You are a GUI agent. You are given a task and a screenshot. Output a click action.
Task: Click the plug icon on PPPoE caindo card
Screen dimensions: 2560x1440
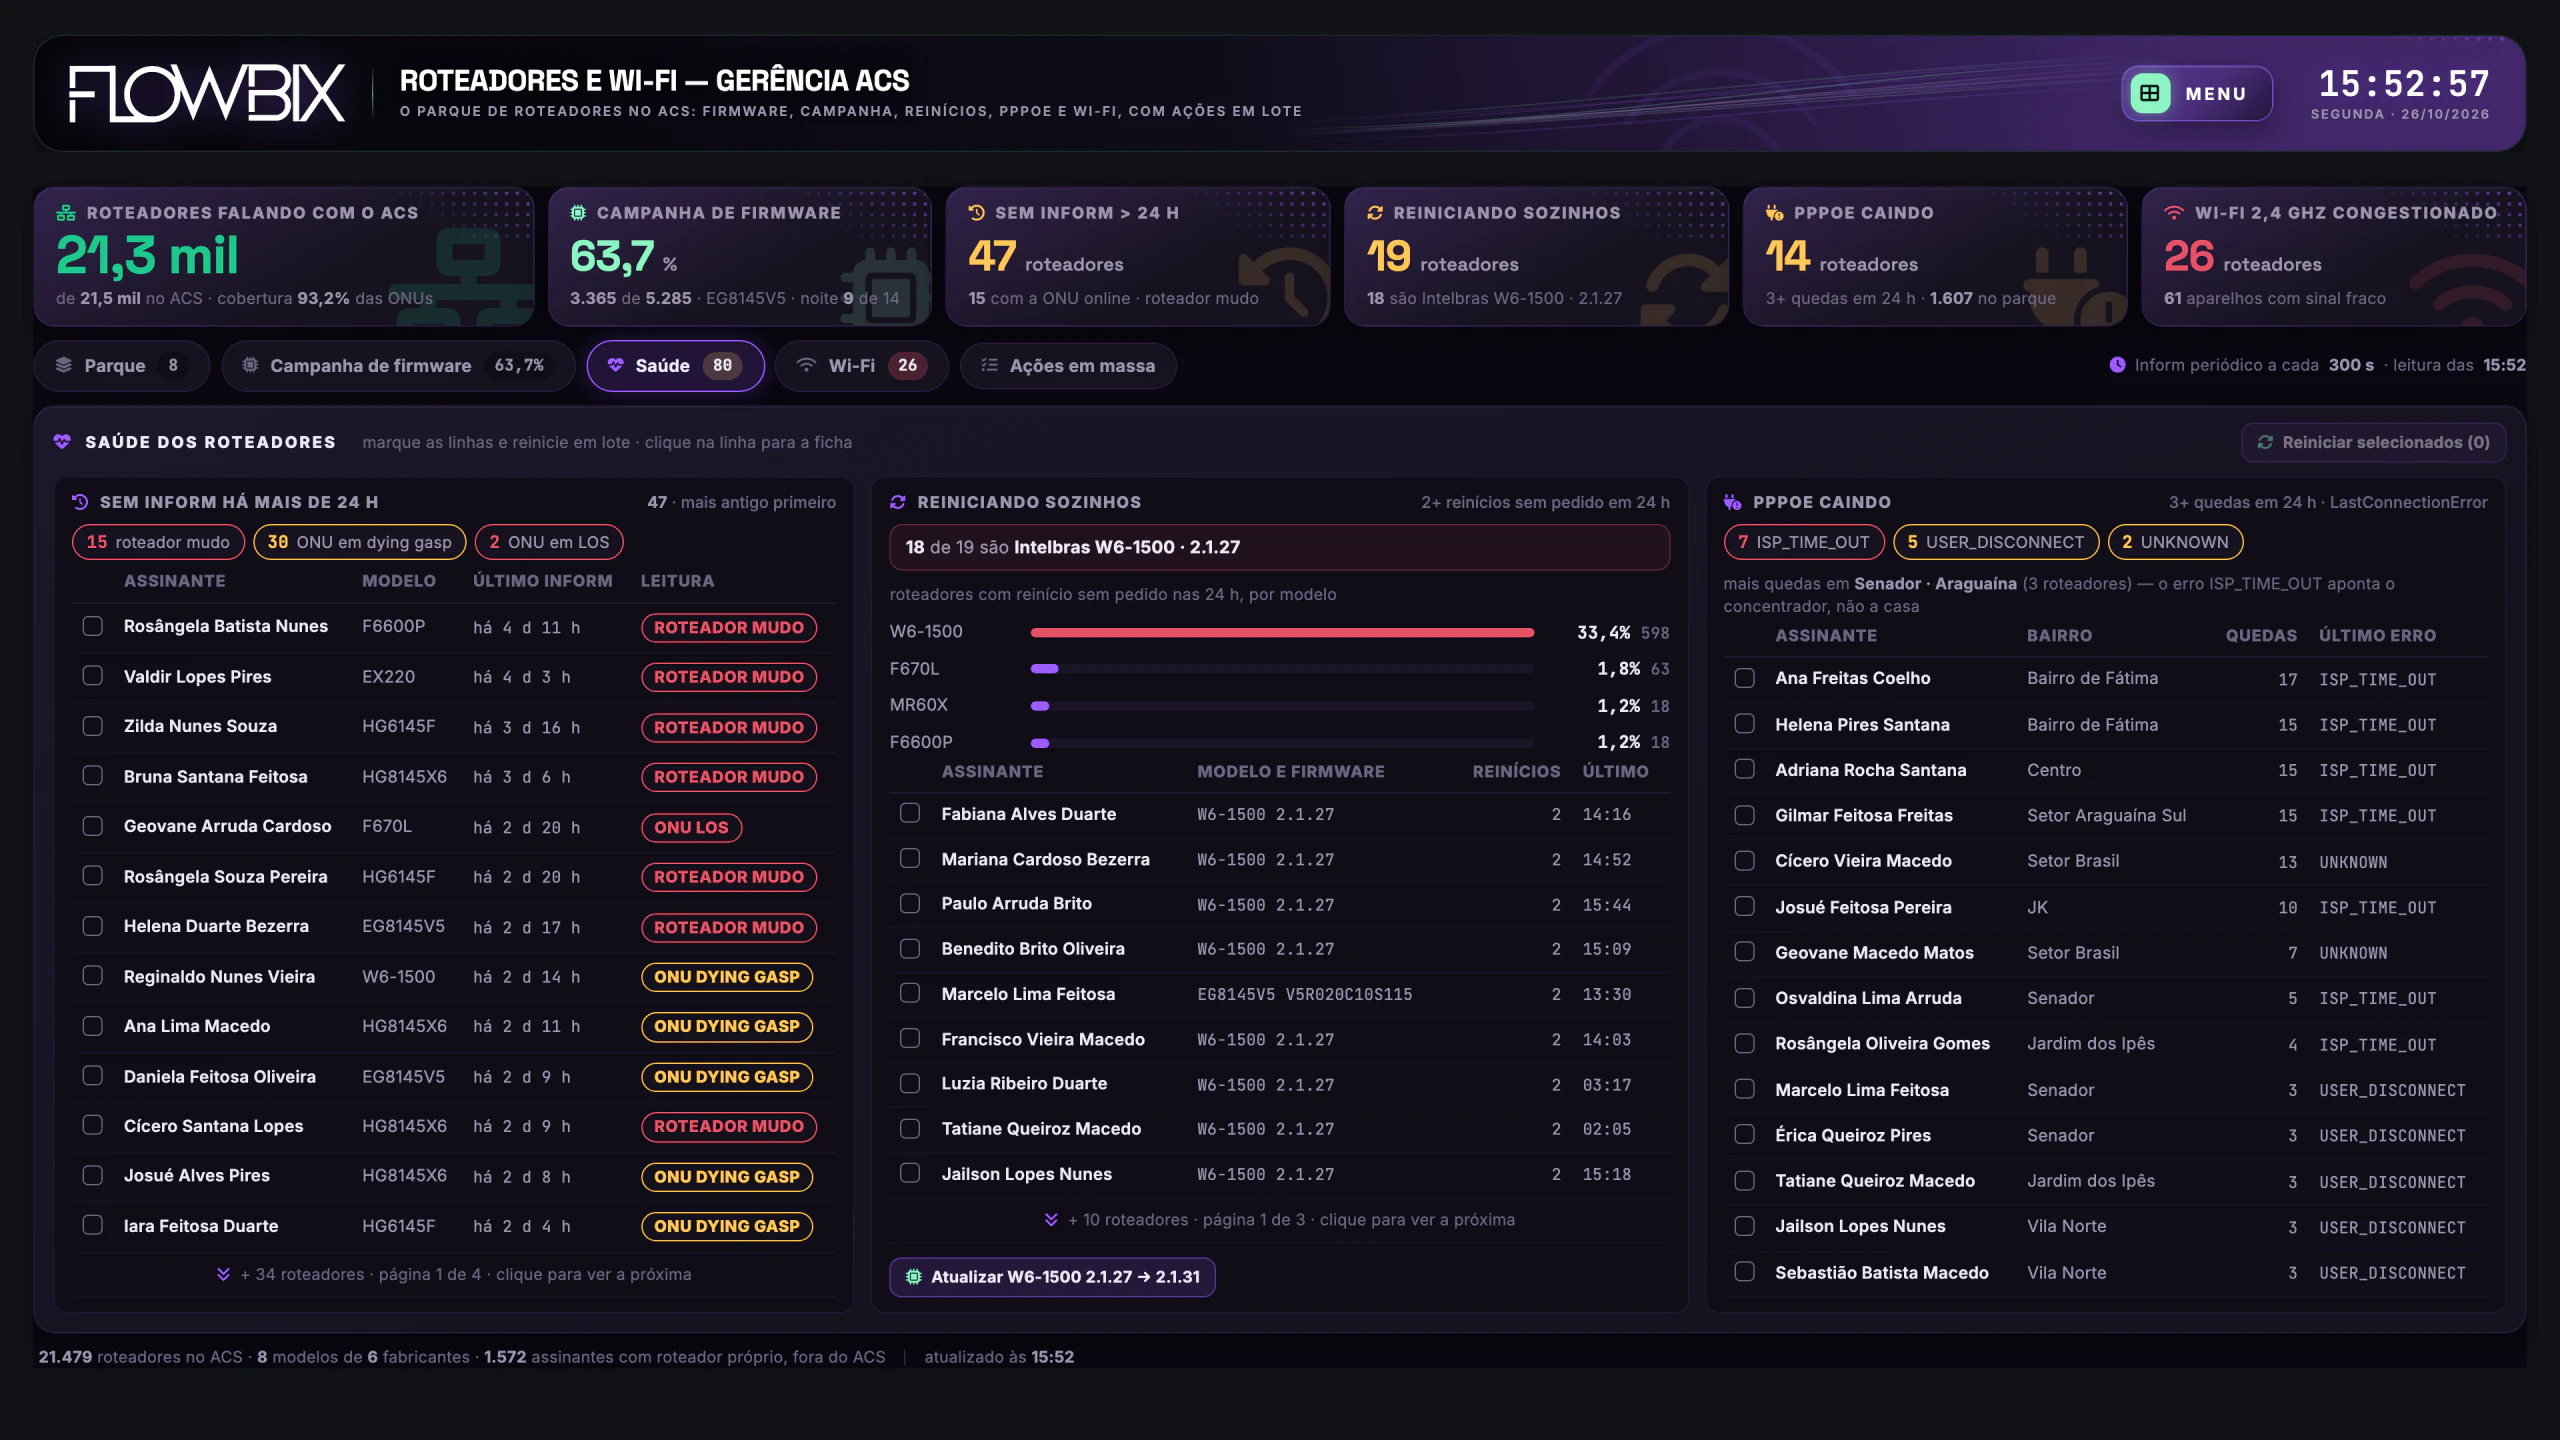click(1774, 213)
